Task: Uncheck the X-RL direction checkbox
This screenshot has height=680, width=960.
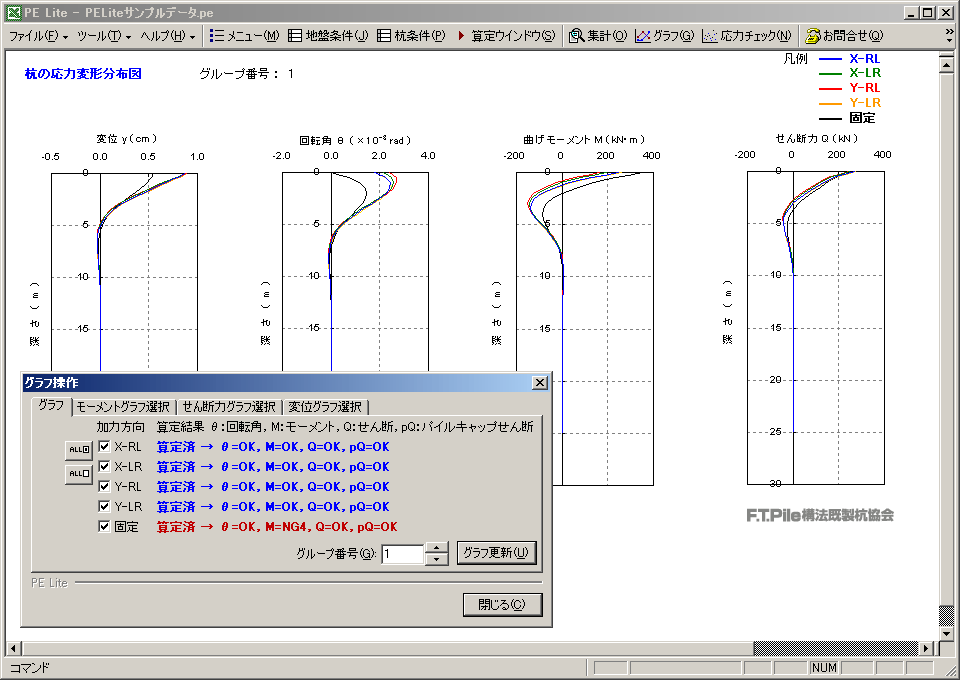Action: (104, 447)
